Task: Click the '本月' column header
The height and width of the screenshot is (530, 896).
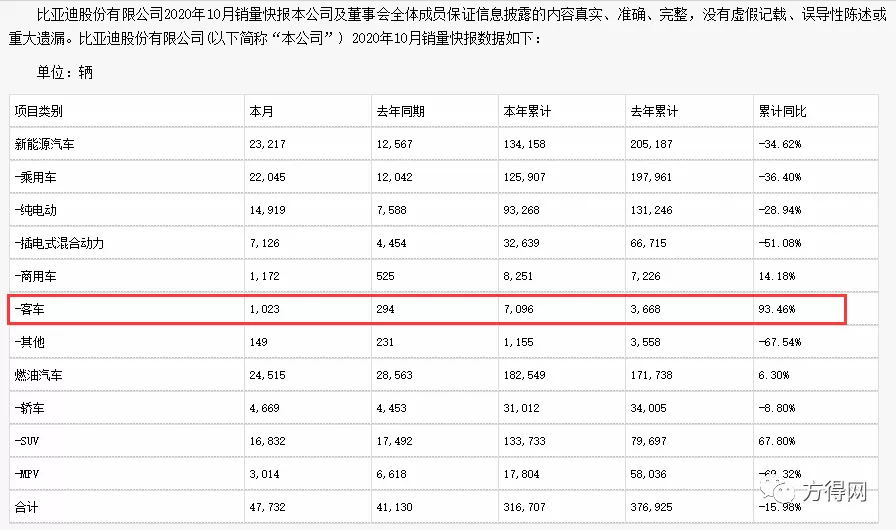Action: (x=261, y=111)
